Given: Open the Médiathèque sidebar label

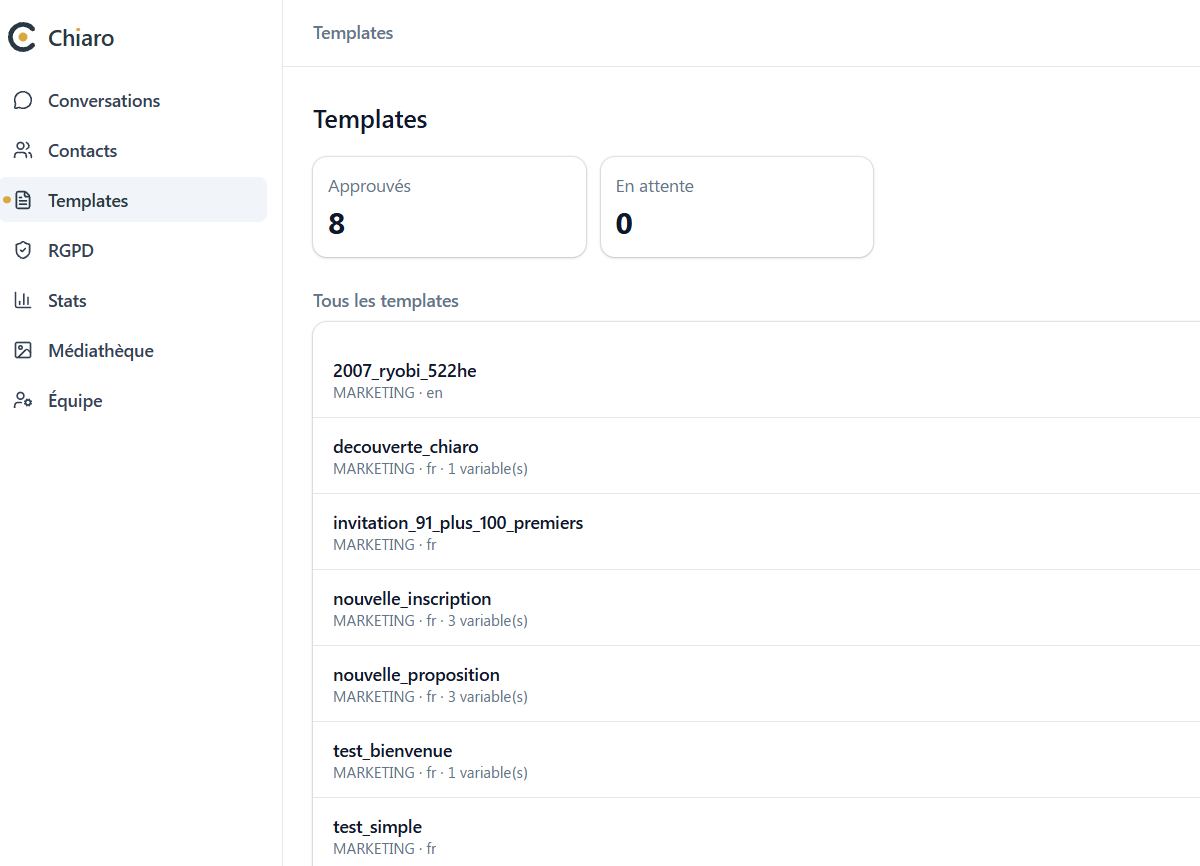Looking at the screenshot, I should [101, 351].
